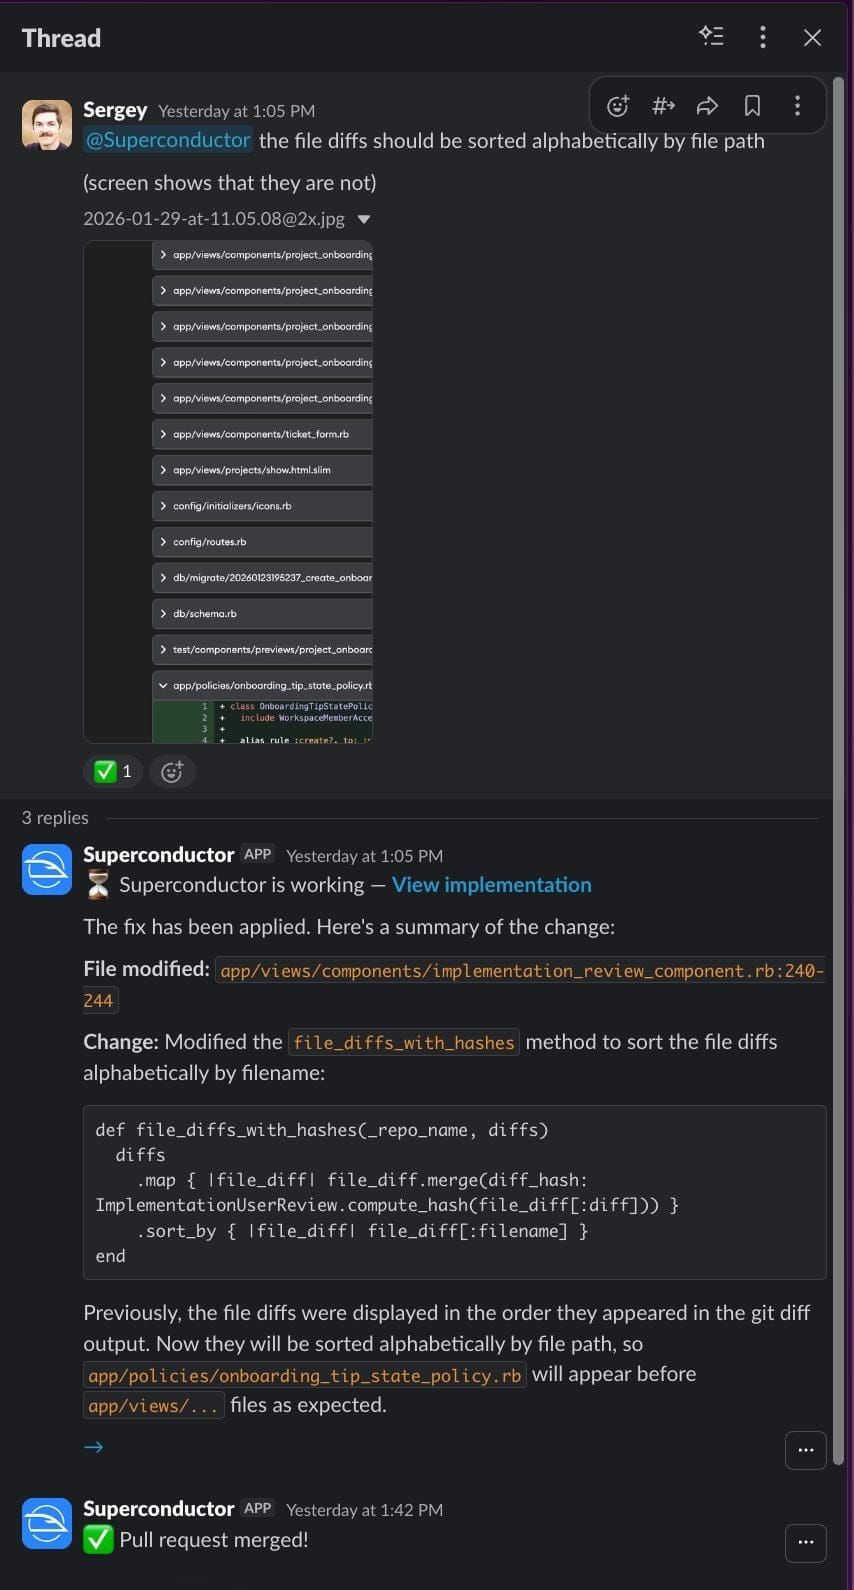854x1590 pixels.
Task: Click the 3 replies label
Action: coord(55,818)
